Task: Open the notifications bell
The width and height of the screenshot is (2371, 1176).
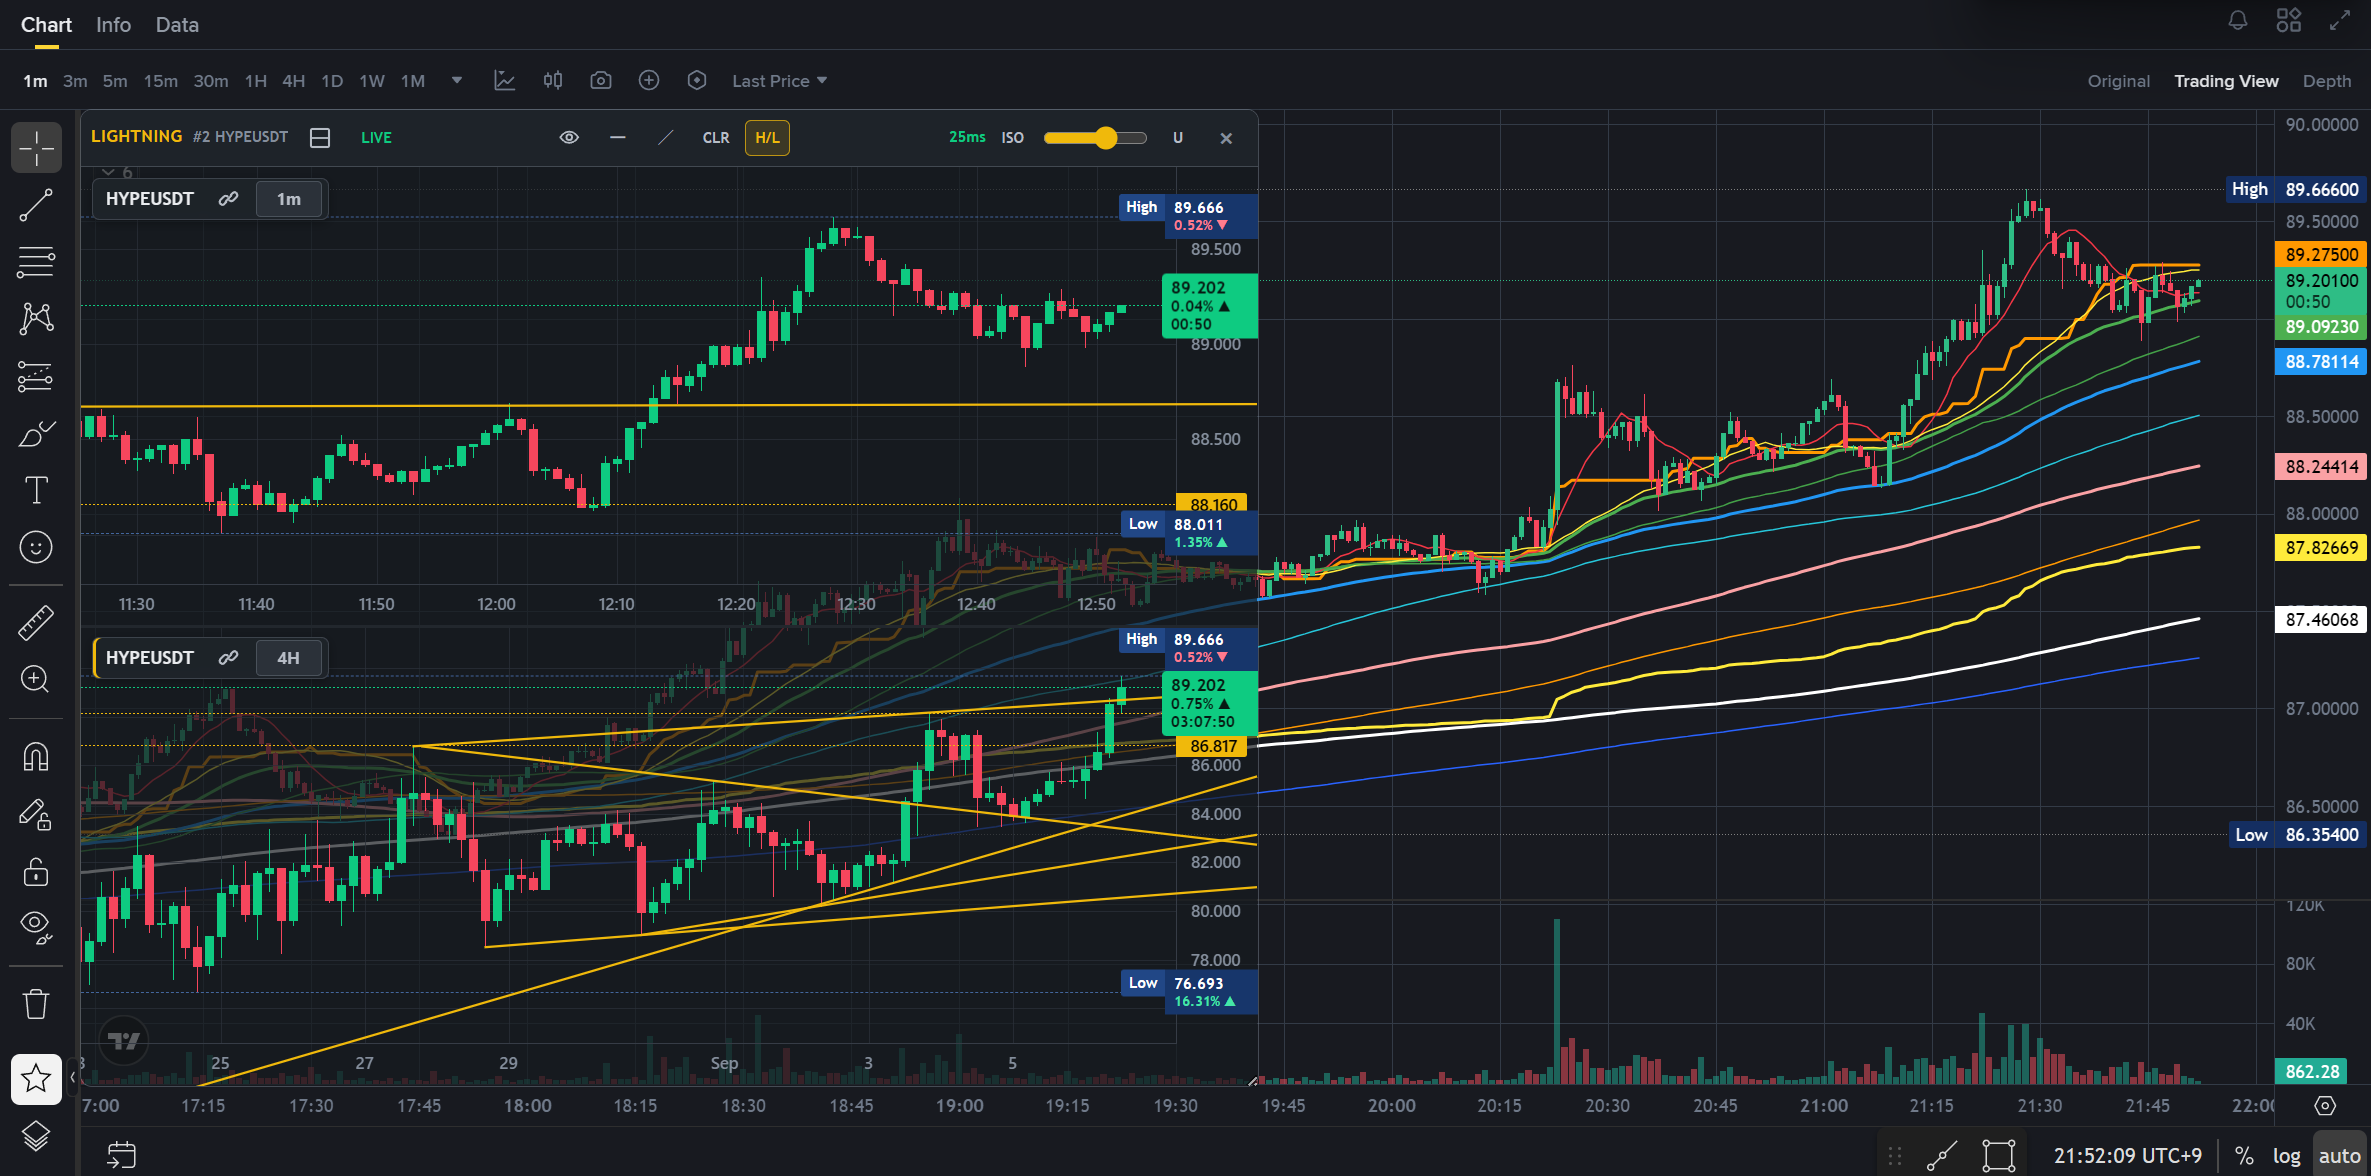Action: 2238,21
